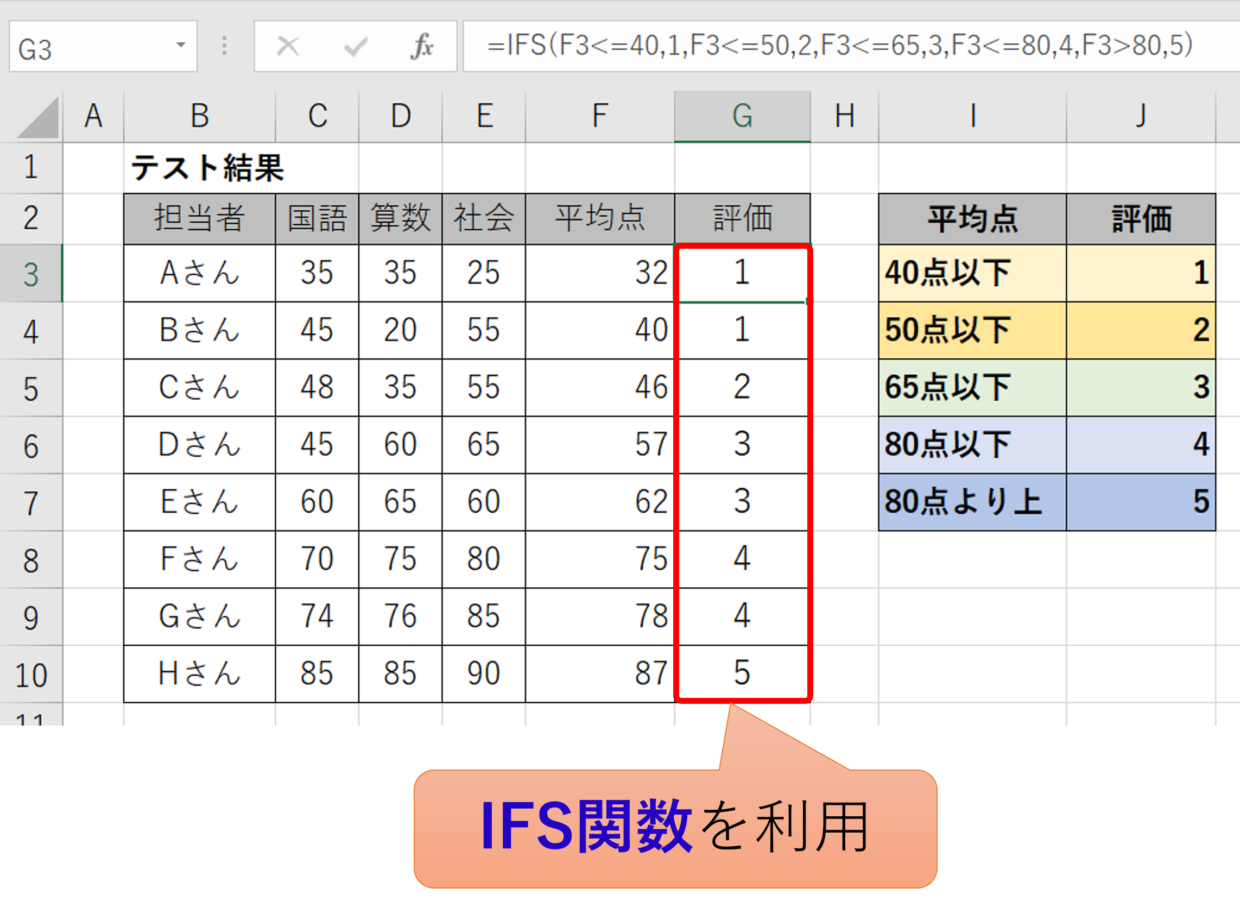Select row 7 header
This screenshot has width=1240, height=901.
pyautogui.click(x=31, y=502)
